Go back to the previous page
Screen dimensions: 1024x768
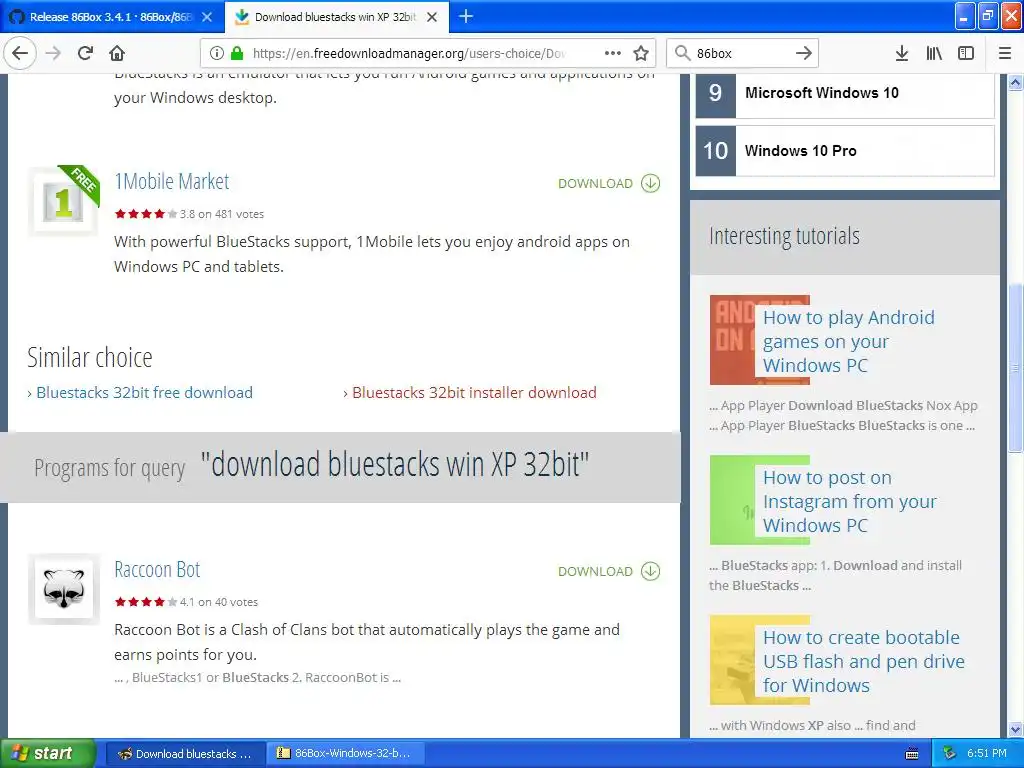coord(20,53)
